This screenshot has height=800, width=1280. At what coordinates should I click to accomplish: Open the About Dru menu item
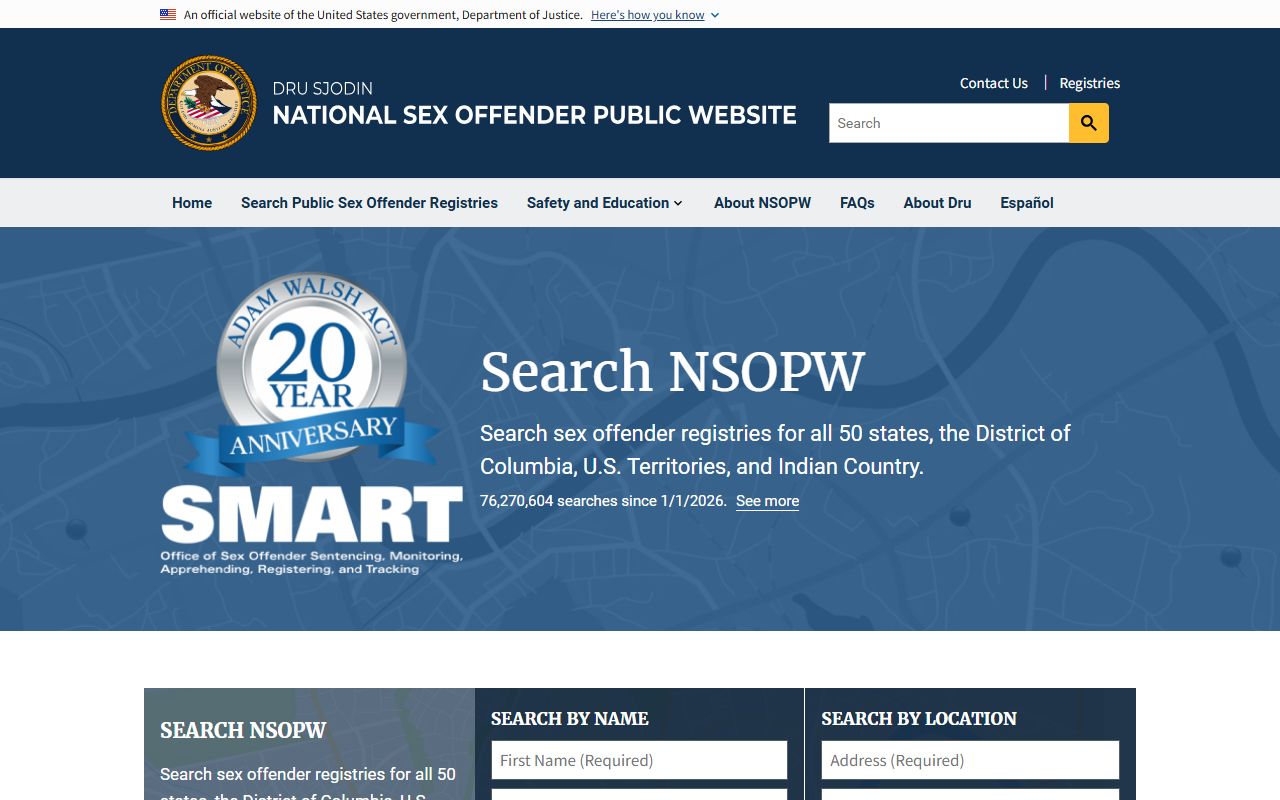click(937, 203)
